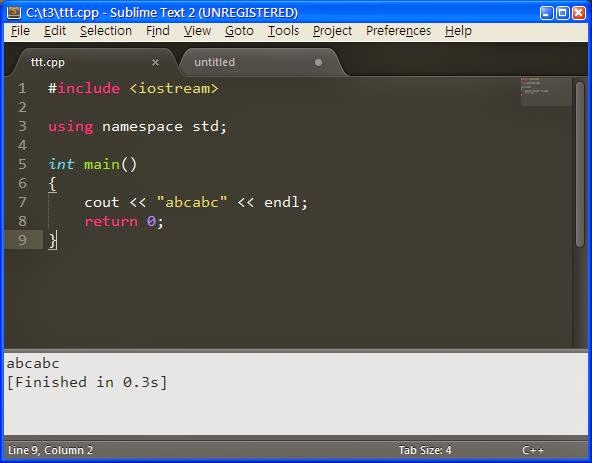The width and height of the screenshot is (592, 463).
Task: Click the 'return' keyword
Action: click(111, 221)
